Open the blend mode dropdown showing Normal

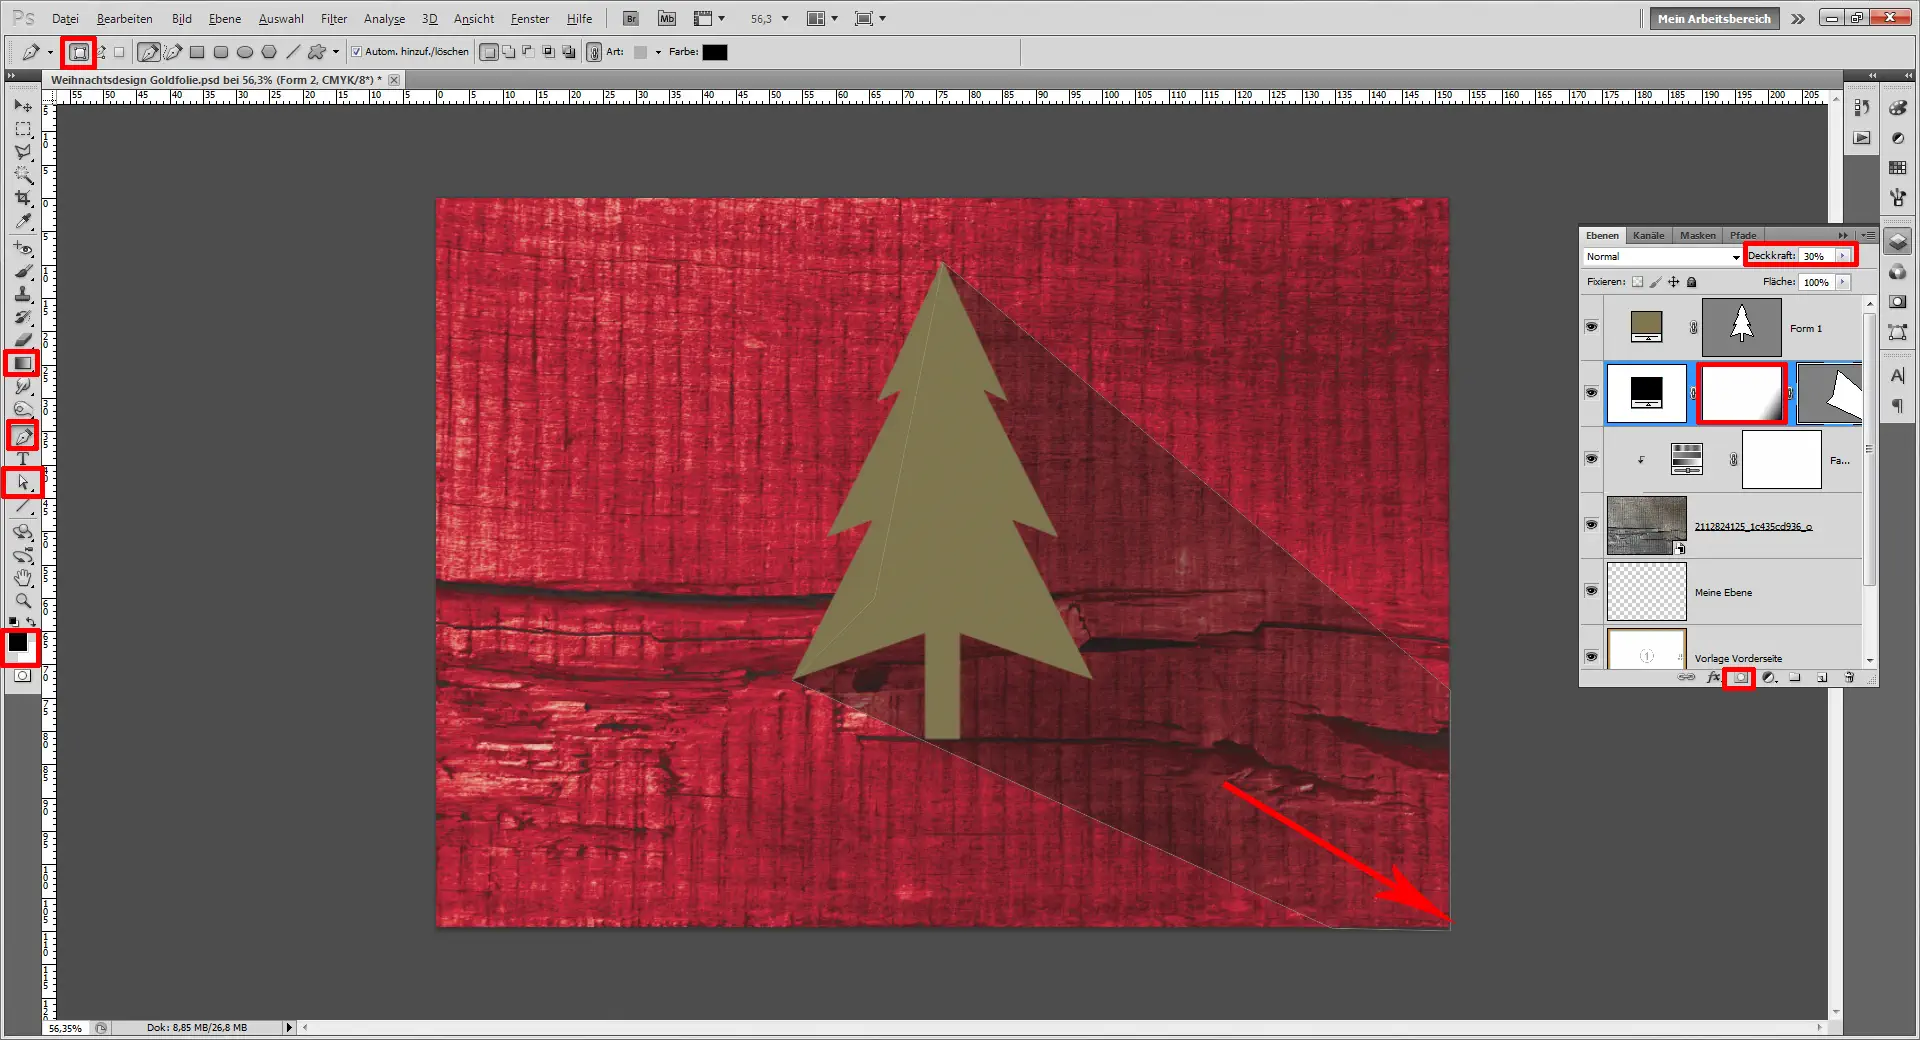1660,256
